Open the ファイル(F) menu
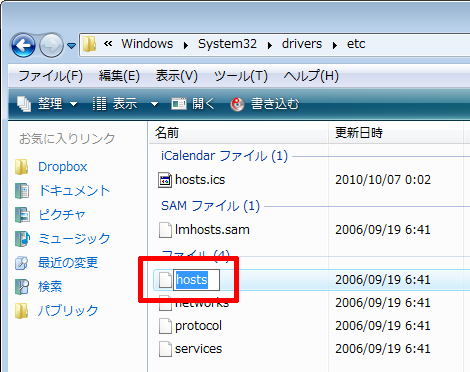Image resolution: width=470 pixels, height=372 pixels. pyautogui.click(x=50, y=76)
